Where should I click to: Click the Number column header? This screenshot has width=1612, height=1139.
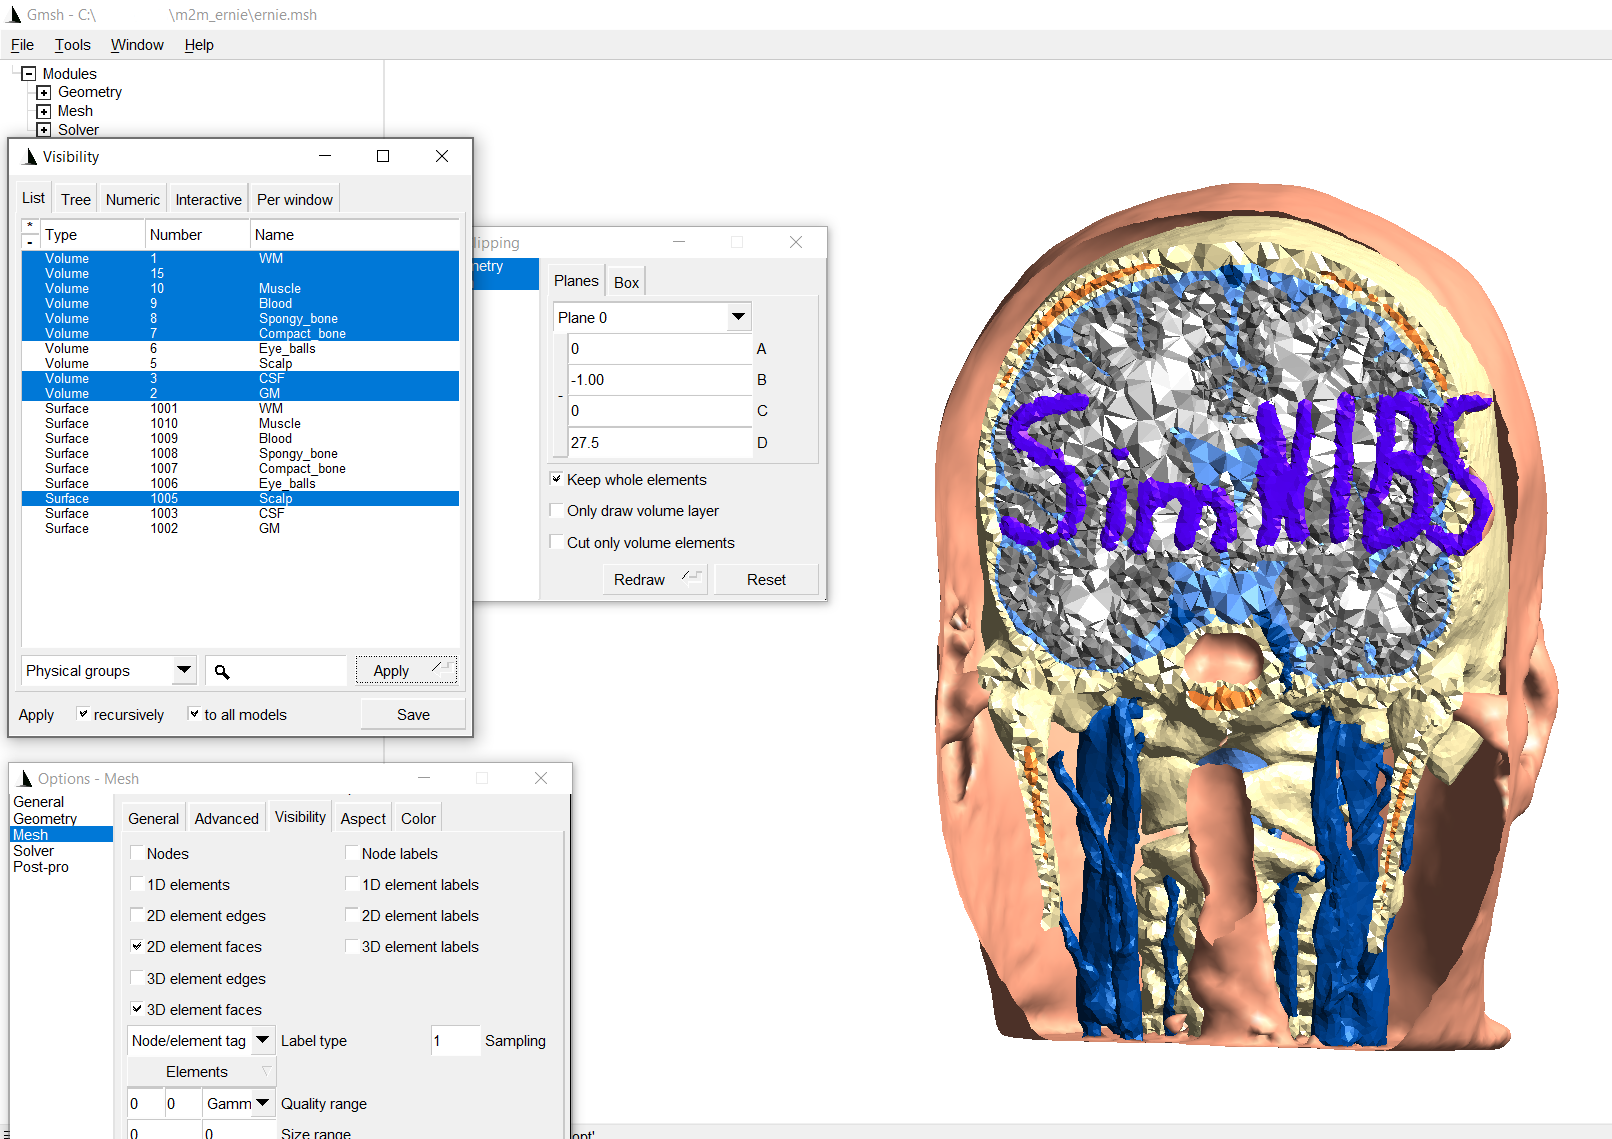197,234
